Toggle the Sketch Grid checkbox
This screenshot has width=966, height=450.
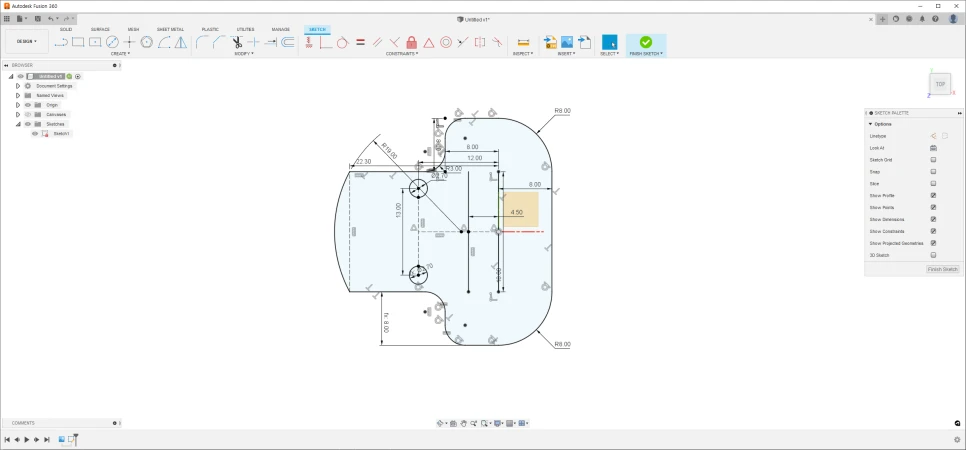tap(933, 159)
